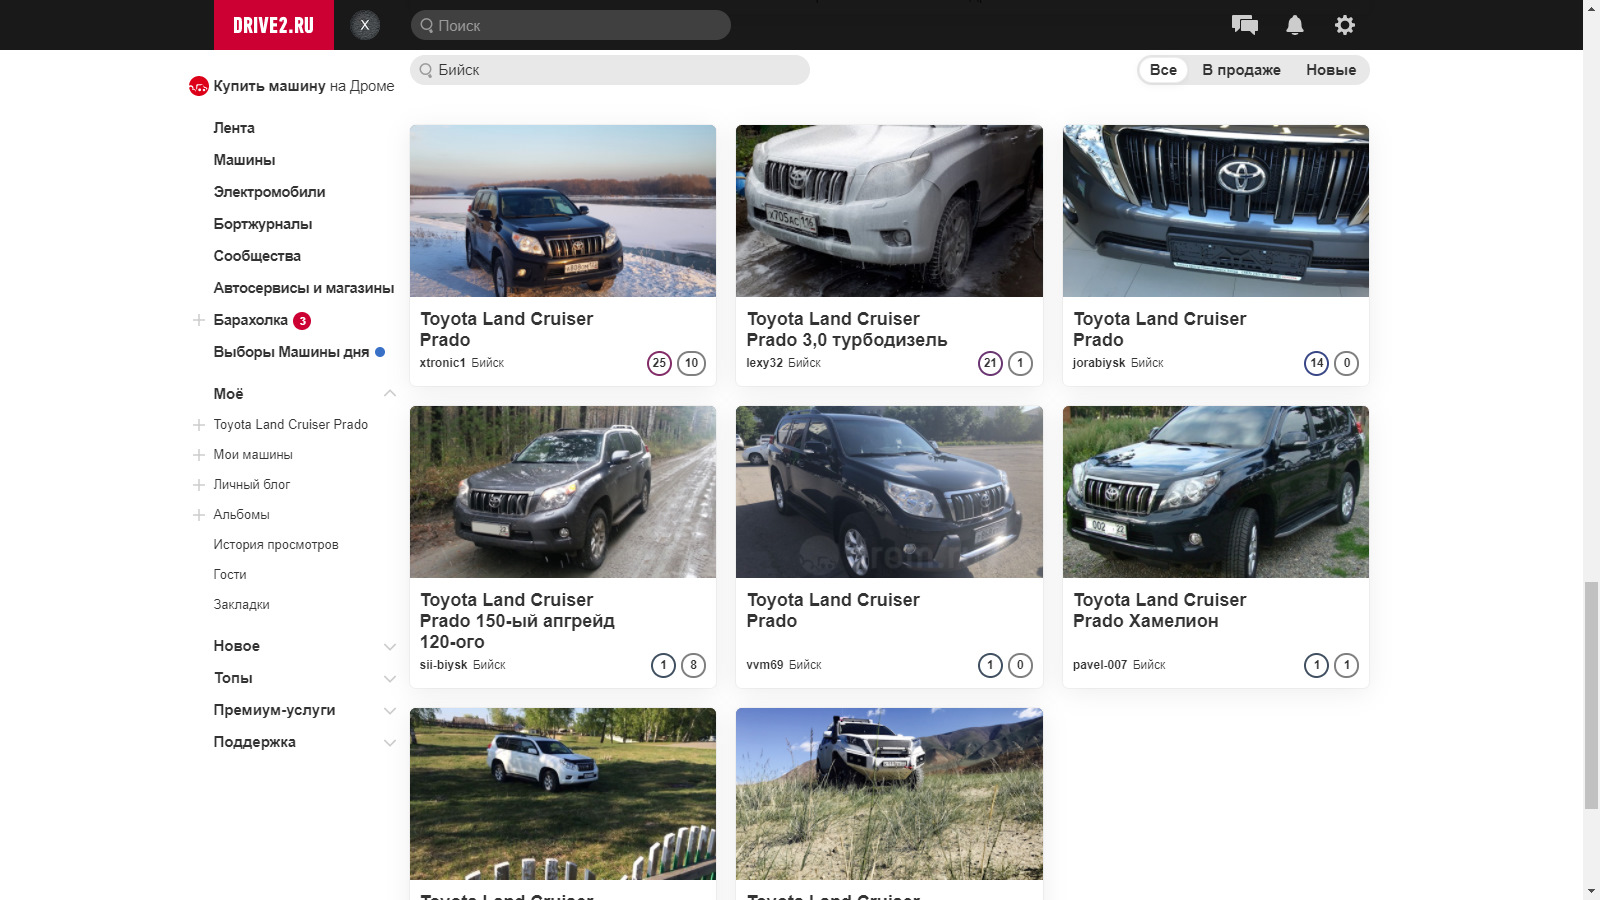Close the sidebar with the X button

365,25
